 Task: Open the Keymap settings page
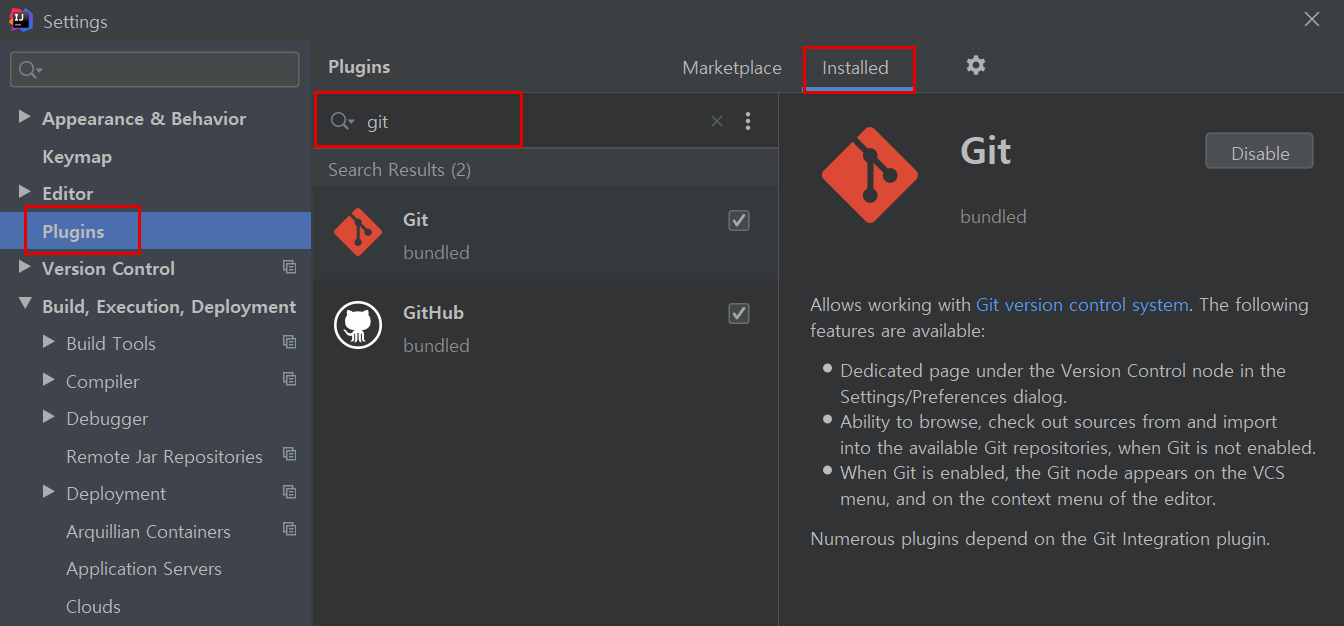pyautogui.click(x=77, y=157)
